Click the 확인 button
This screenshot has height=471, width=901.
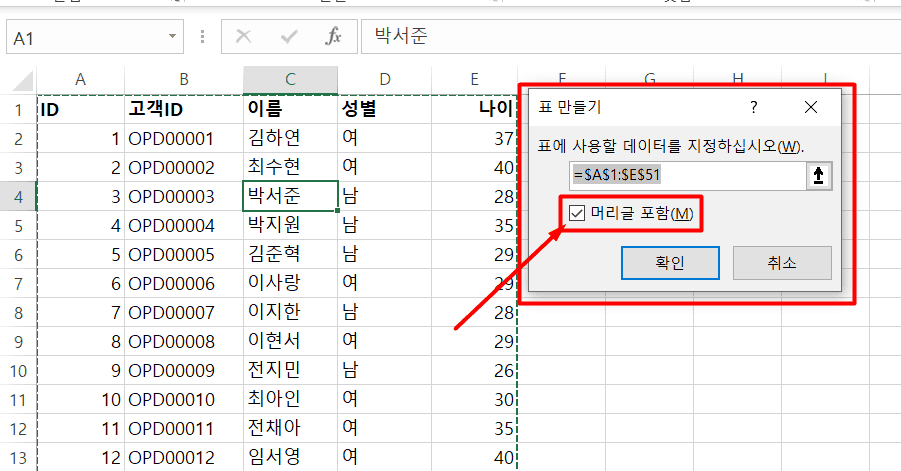click(670, 263)
